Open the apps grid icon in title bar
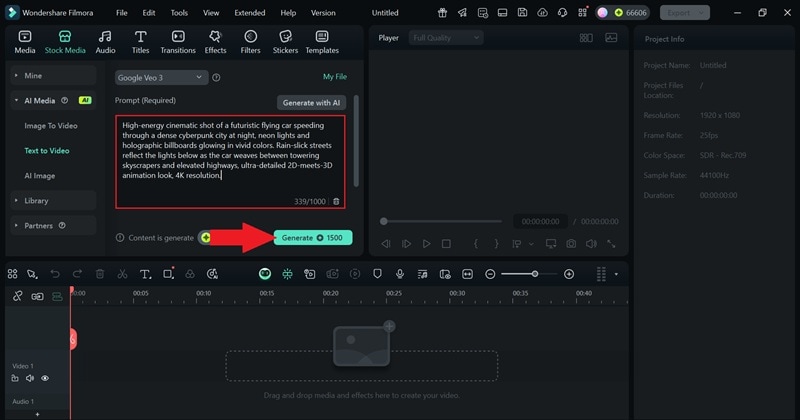The width and height of the screenshot is (800, 420). tap(582, 13)
